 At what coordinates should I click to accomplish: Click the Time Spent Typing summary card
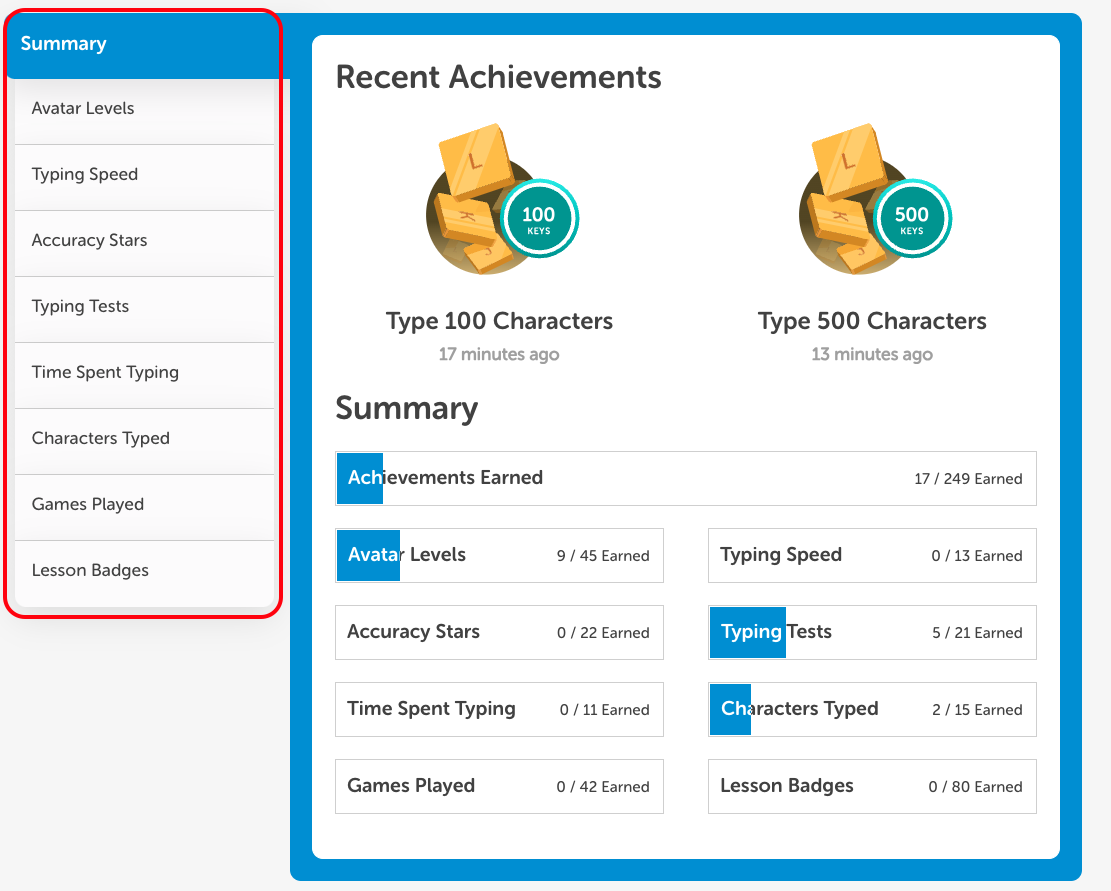(x=499, y=709)
